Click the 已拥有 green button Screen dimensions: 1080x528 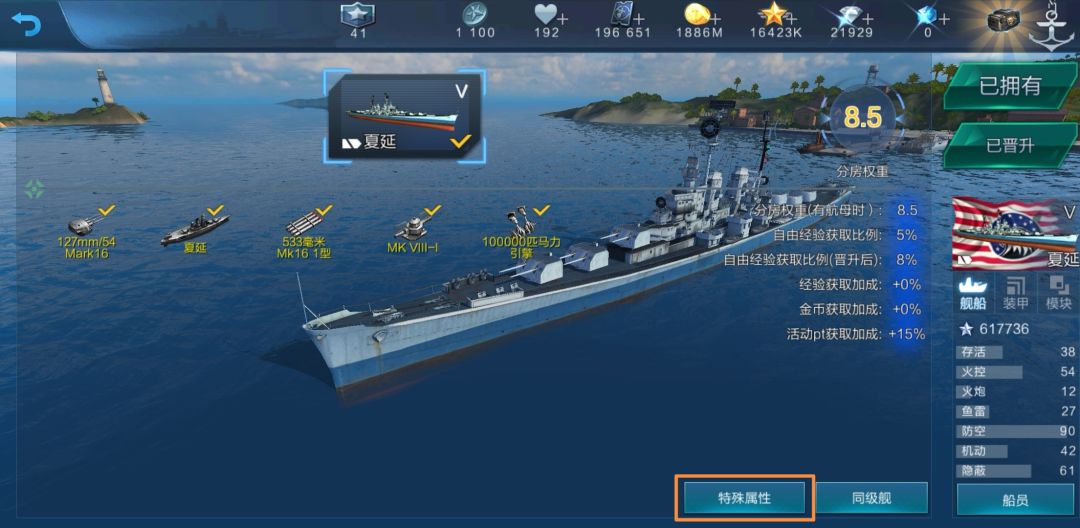click(x=1010, y=86)
